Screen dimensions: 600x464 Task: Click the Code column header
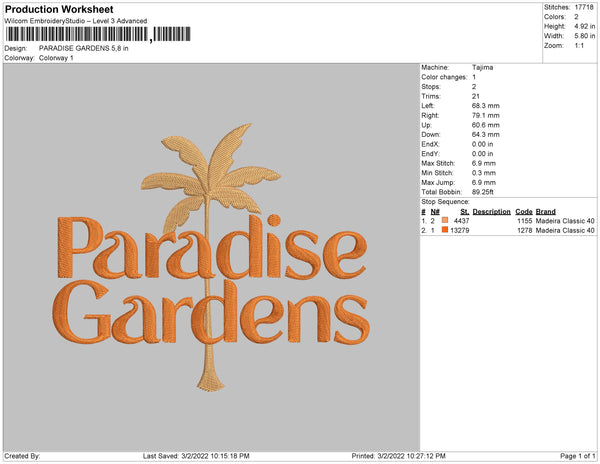524,212
